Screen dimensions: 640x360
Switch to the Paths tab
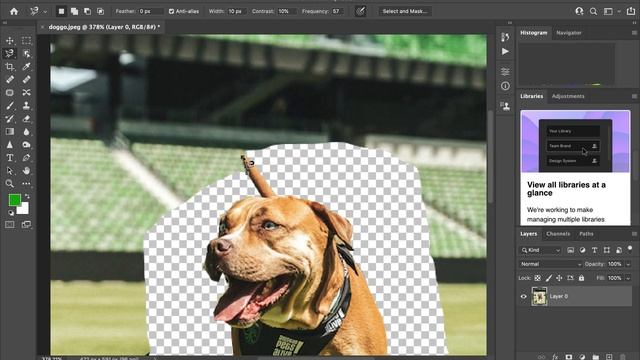586,234
